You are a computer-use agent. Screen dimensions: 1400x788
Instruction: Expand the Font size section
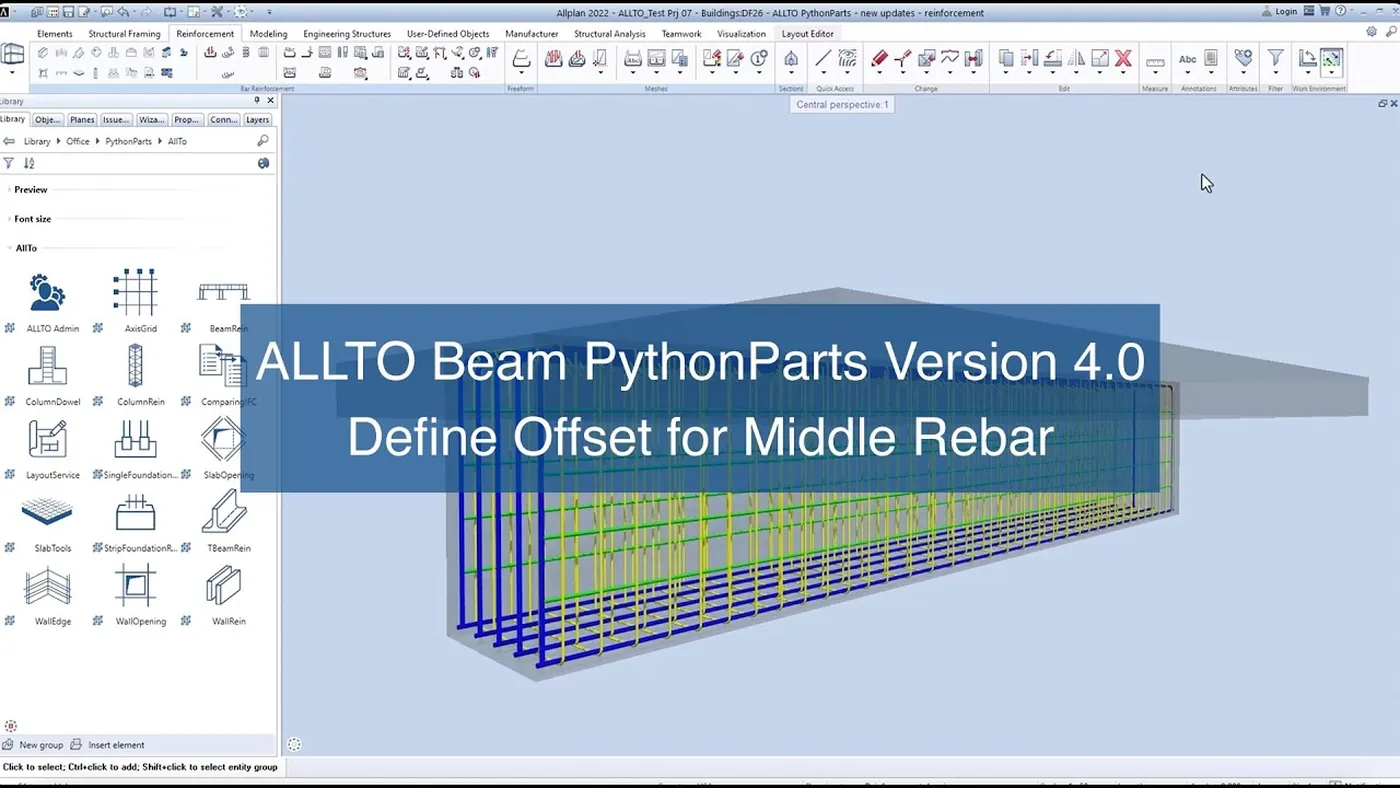pyautogui.click(x=32, y=219)
